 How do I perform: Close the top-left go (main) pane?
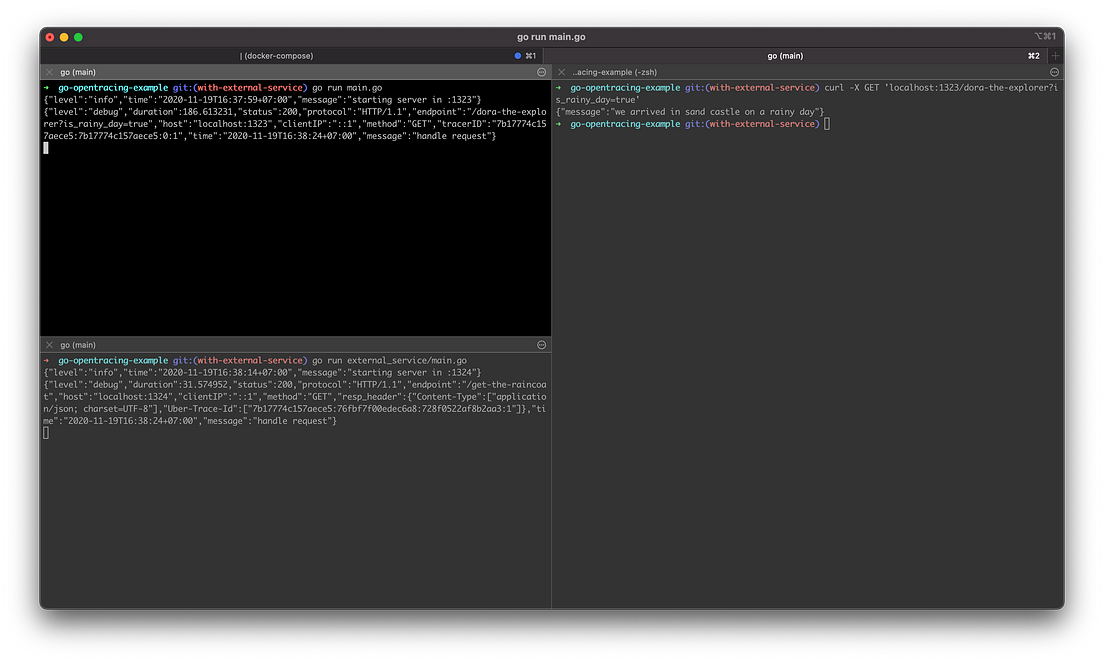point(49,72)
